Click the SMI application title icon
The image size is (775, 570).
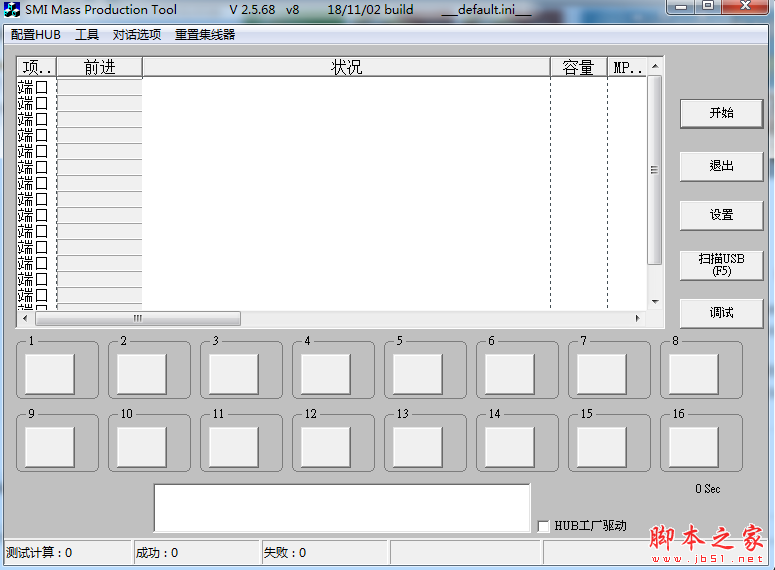[x=12, y=9]
